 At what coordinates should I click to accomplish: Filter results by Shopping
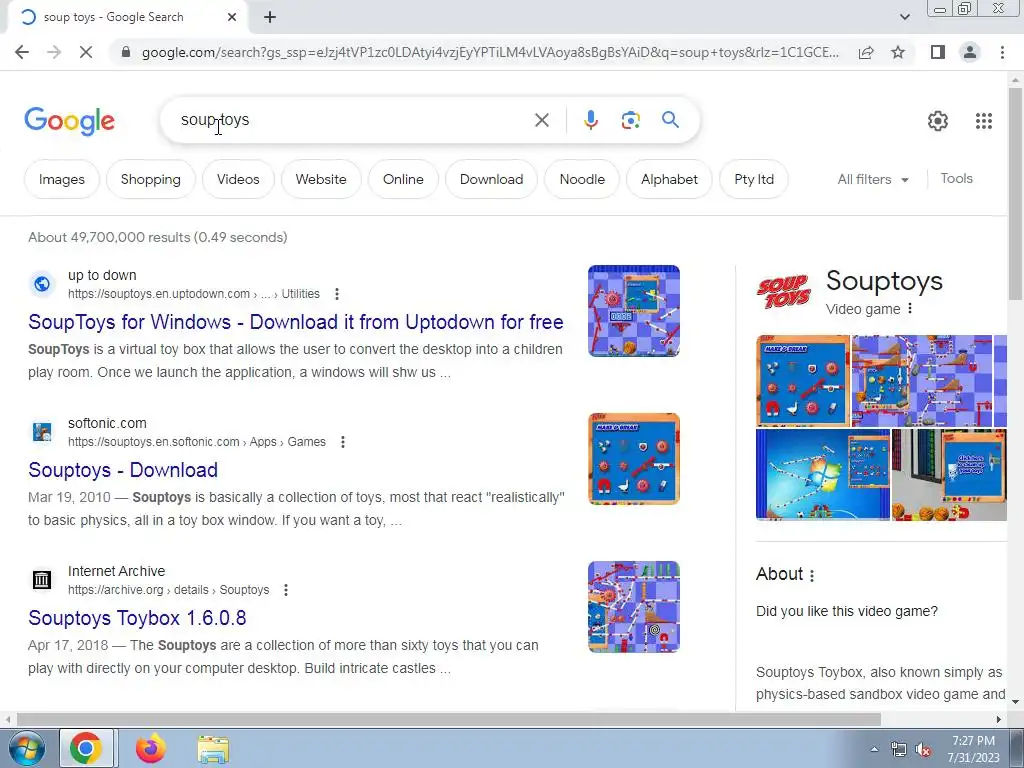[x=150, y=180]
